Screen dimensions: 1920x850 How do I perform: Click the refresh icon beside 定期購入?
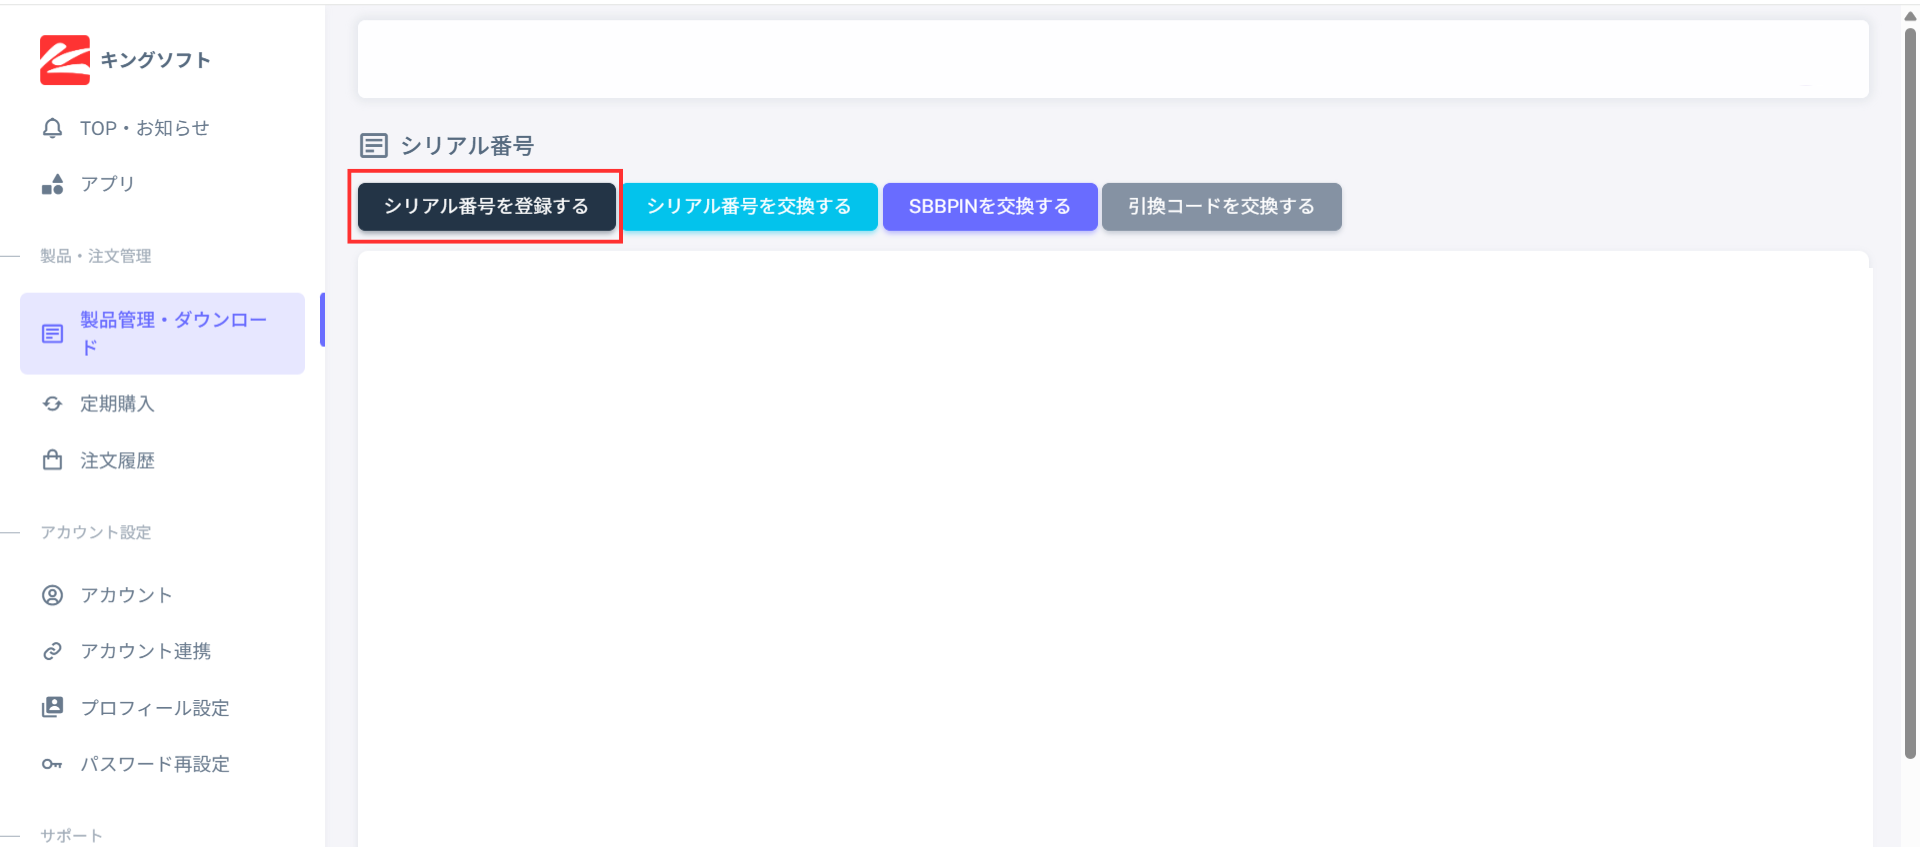click(52, 404)
